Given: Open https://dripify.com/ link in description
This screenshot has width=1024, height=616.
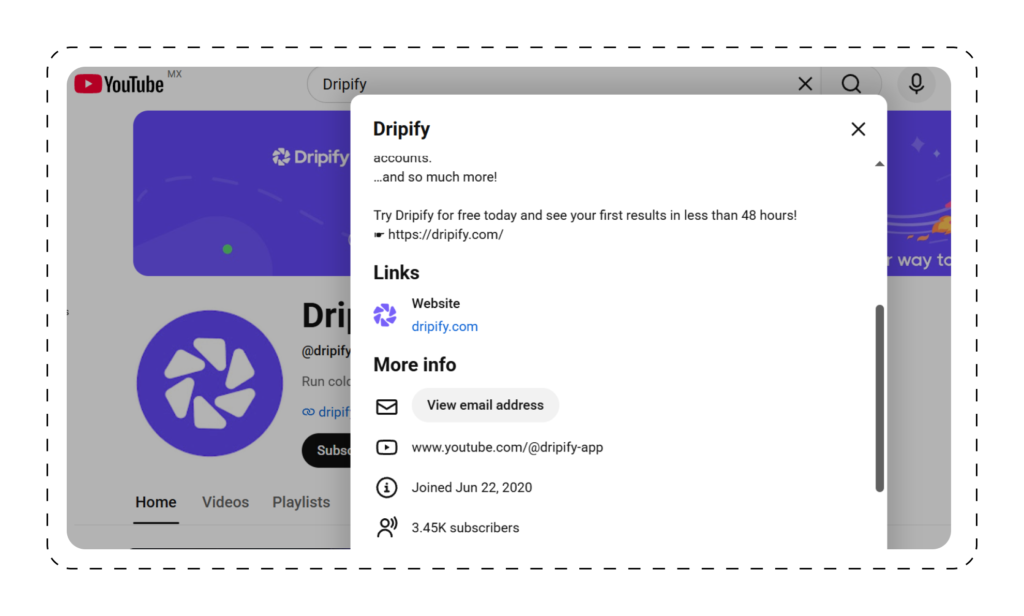Looking at the screenshot, I should (445, 235).
